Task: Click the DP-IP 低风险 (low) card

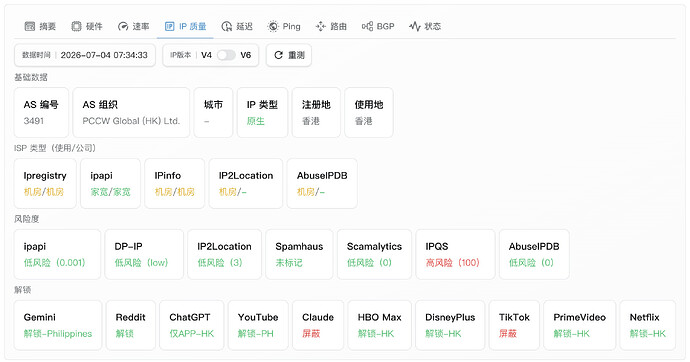Action: tap(144, 254)
